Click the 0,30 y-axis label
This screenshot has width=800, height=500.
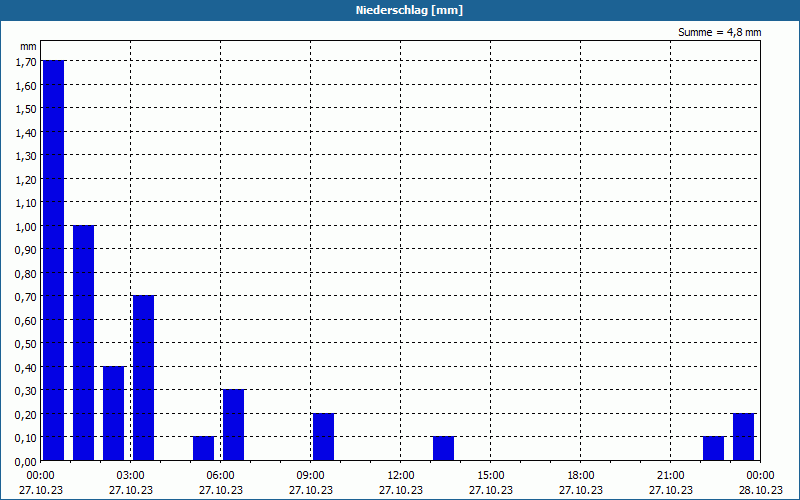[x=26, y=390]
